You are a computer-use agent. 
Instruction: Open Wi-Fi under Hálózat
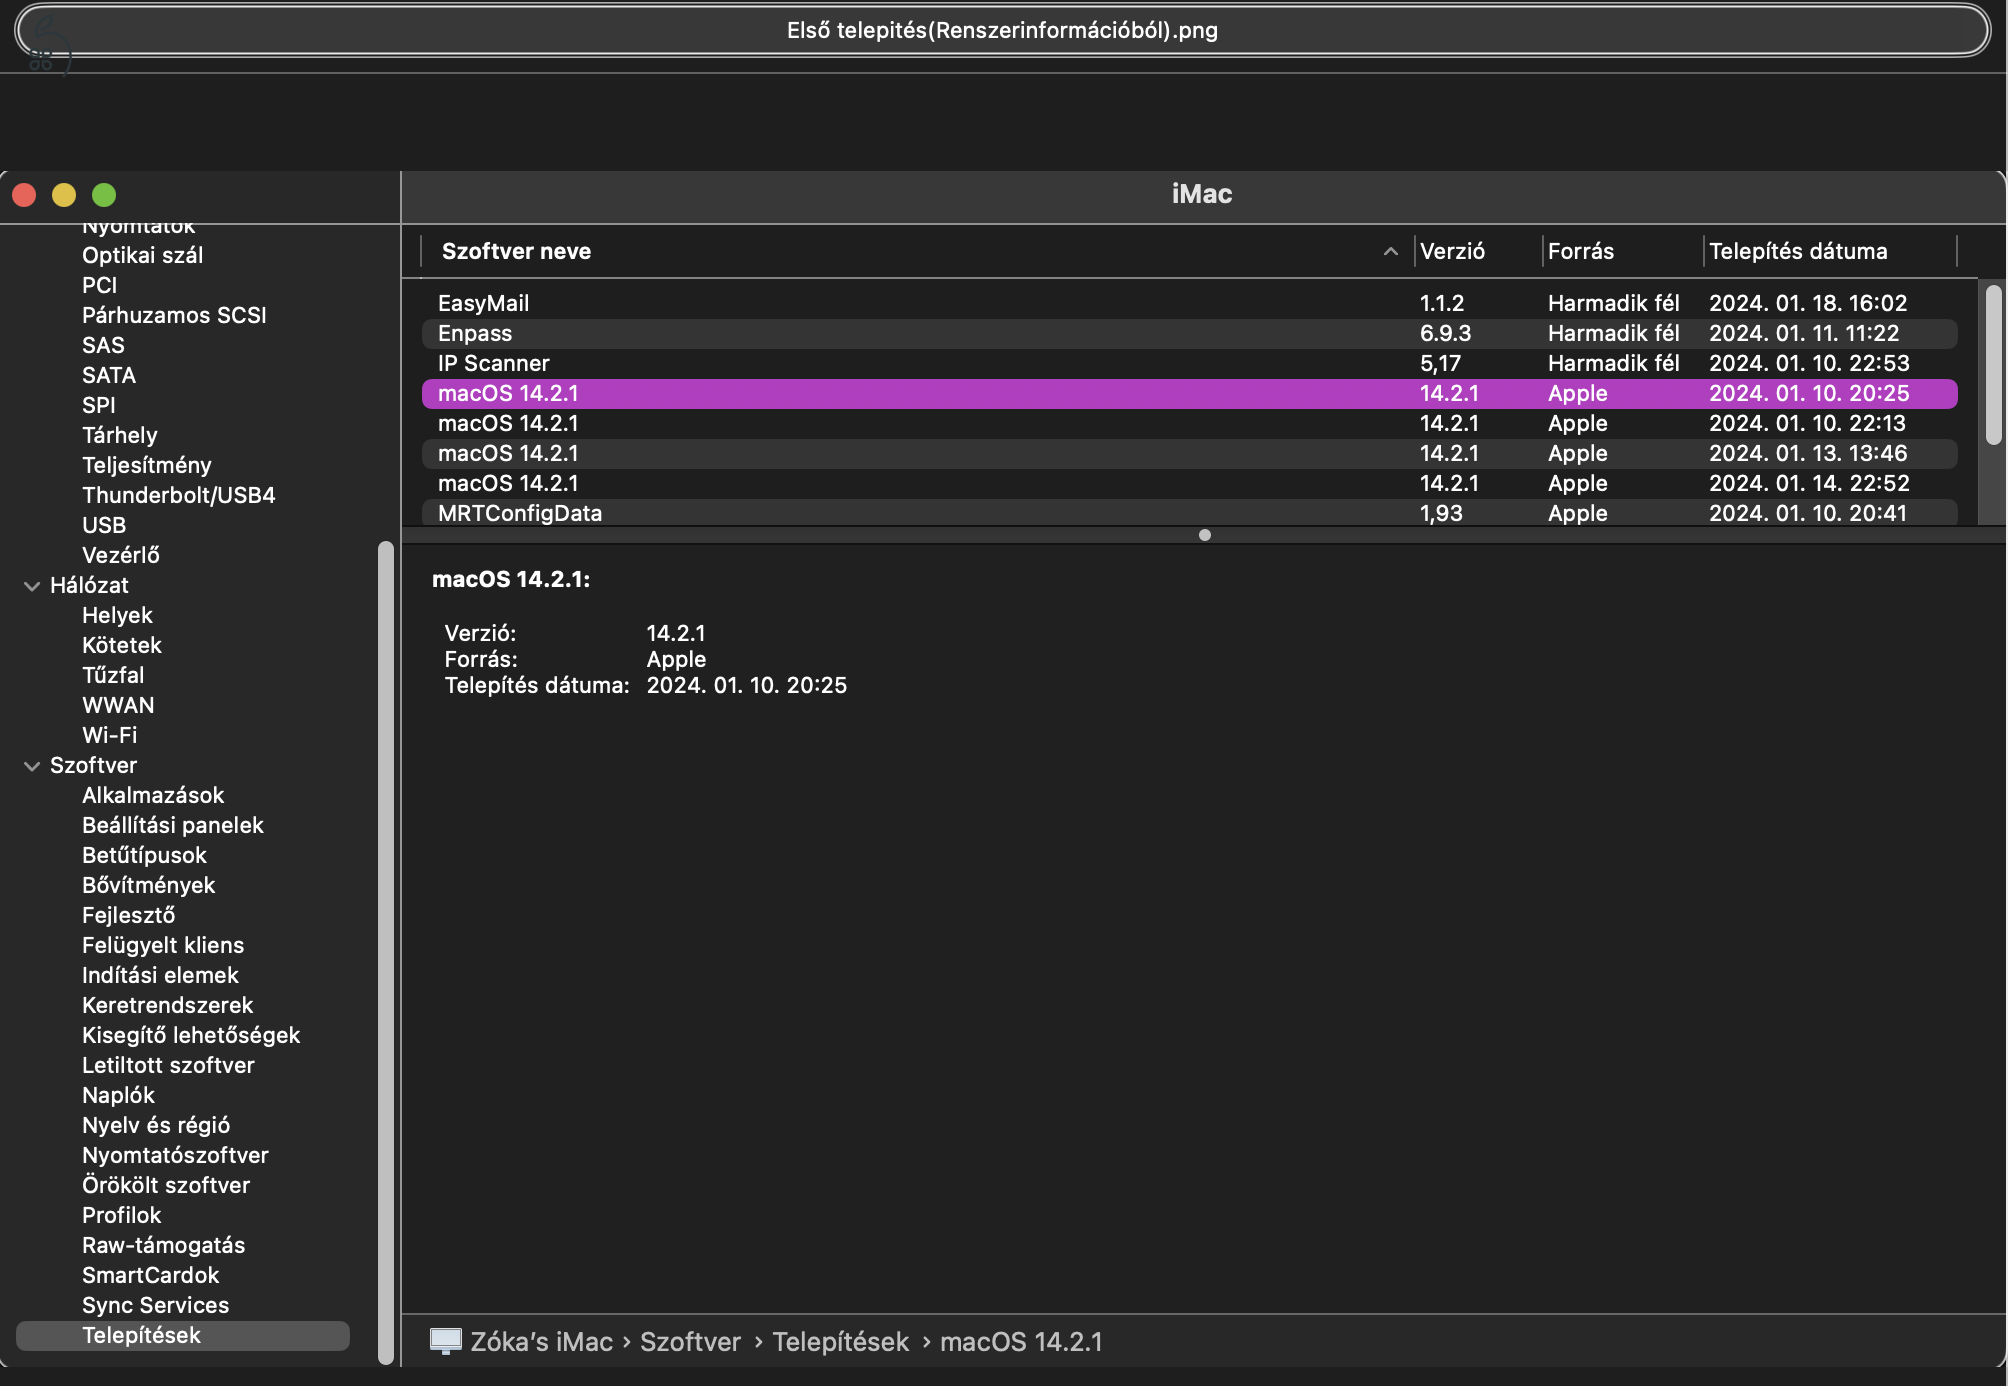(109, 736)
